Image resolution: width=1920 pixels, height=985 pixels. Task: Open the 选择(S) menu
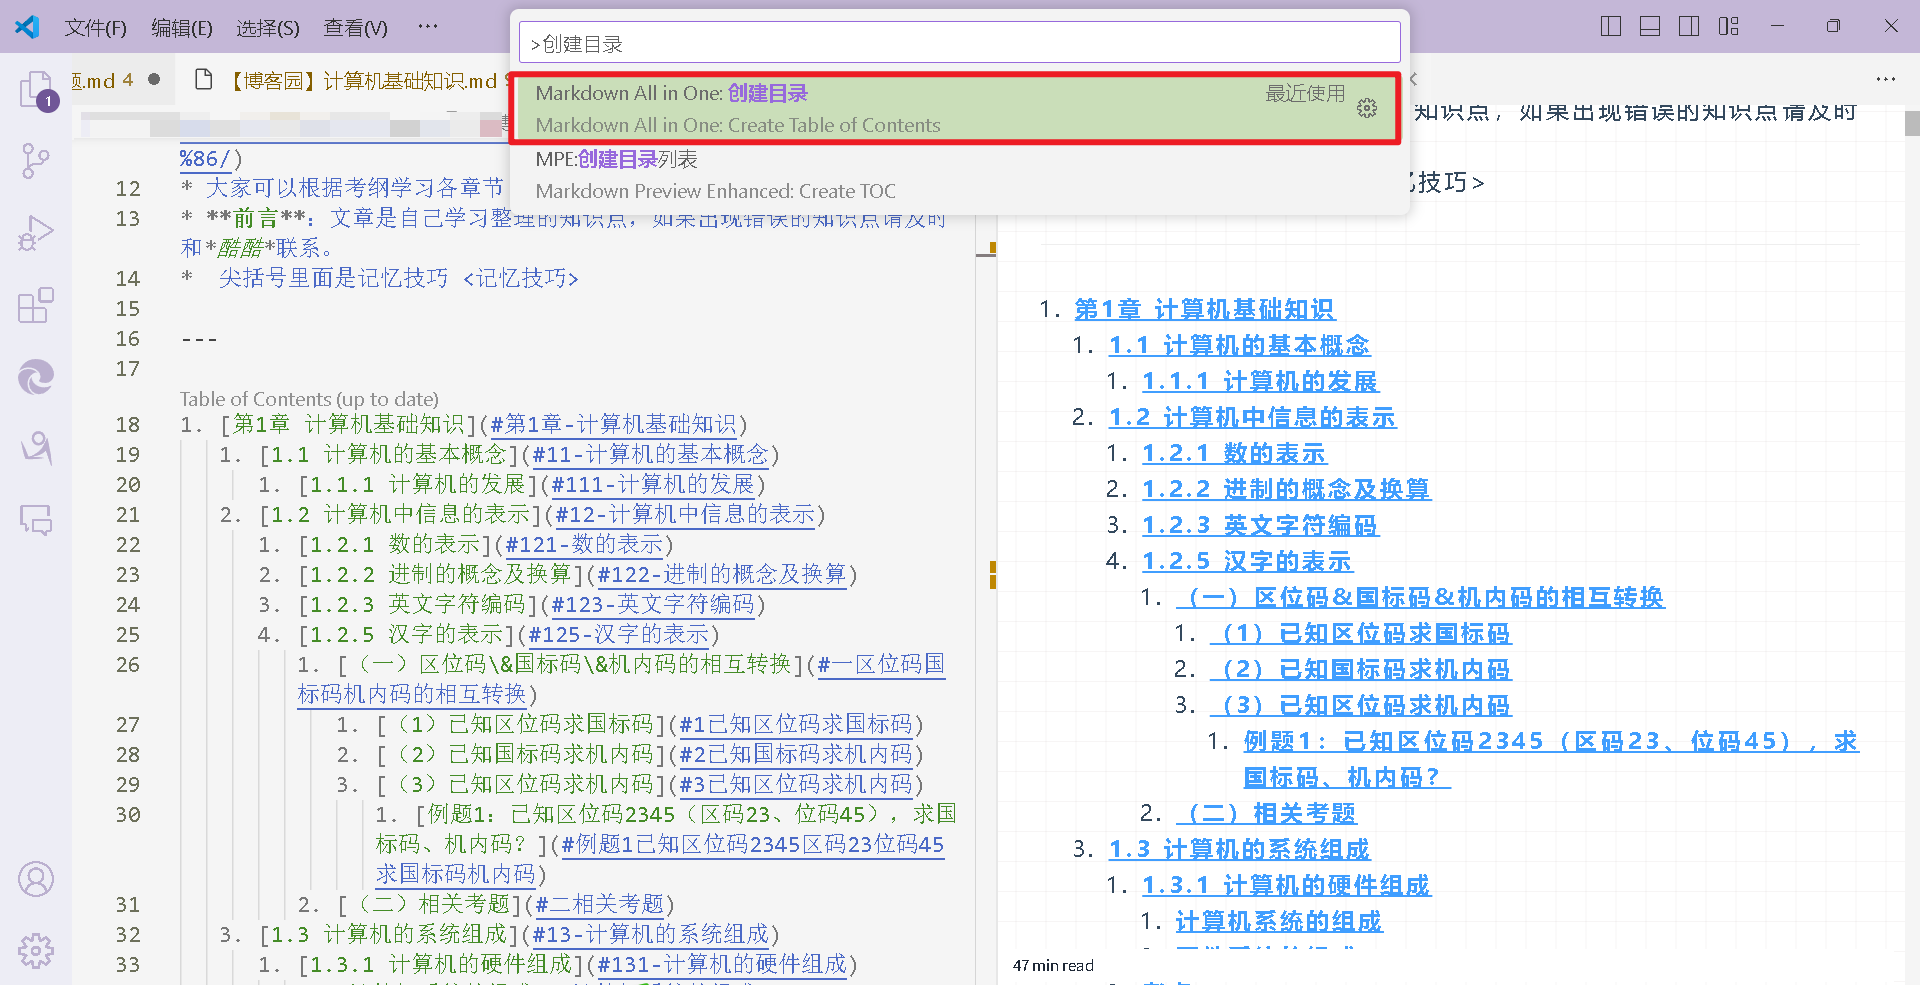click(268, 28)
